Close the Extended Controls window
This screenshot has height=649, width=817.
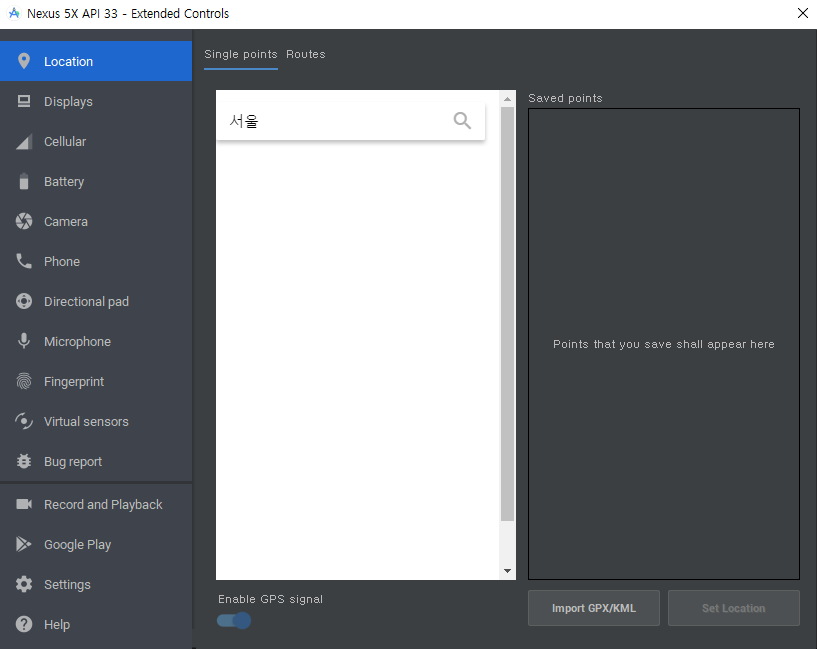802,13
